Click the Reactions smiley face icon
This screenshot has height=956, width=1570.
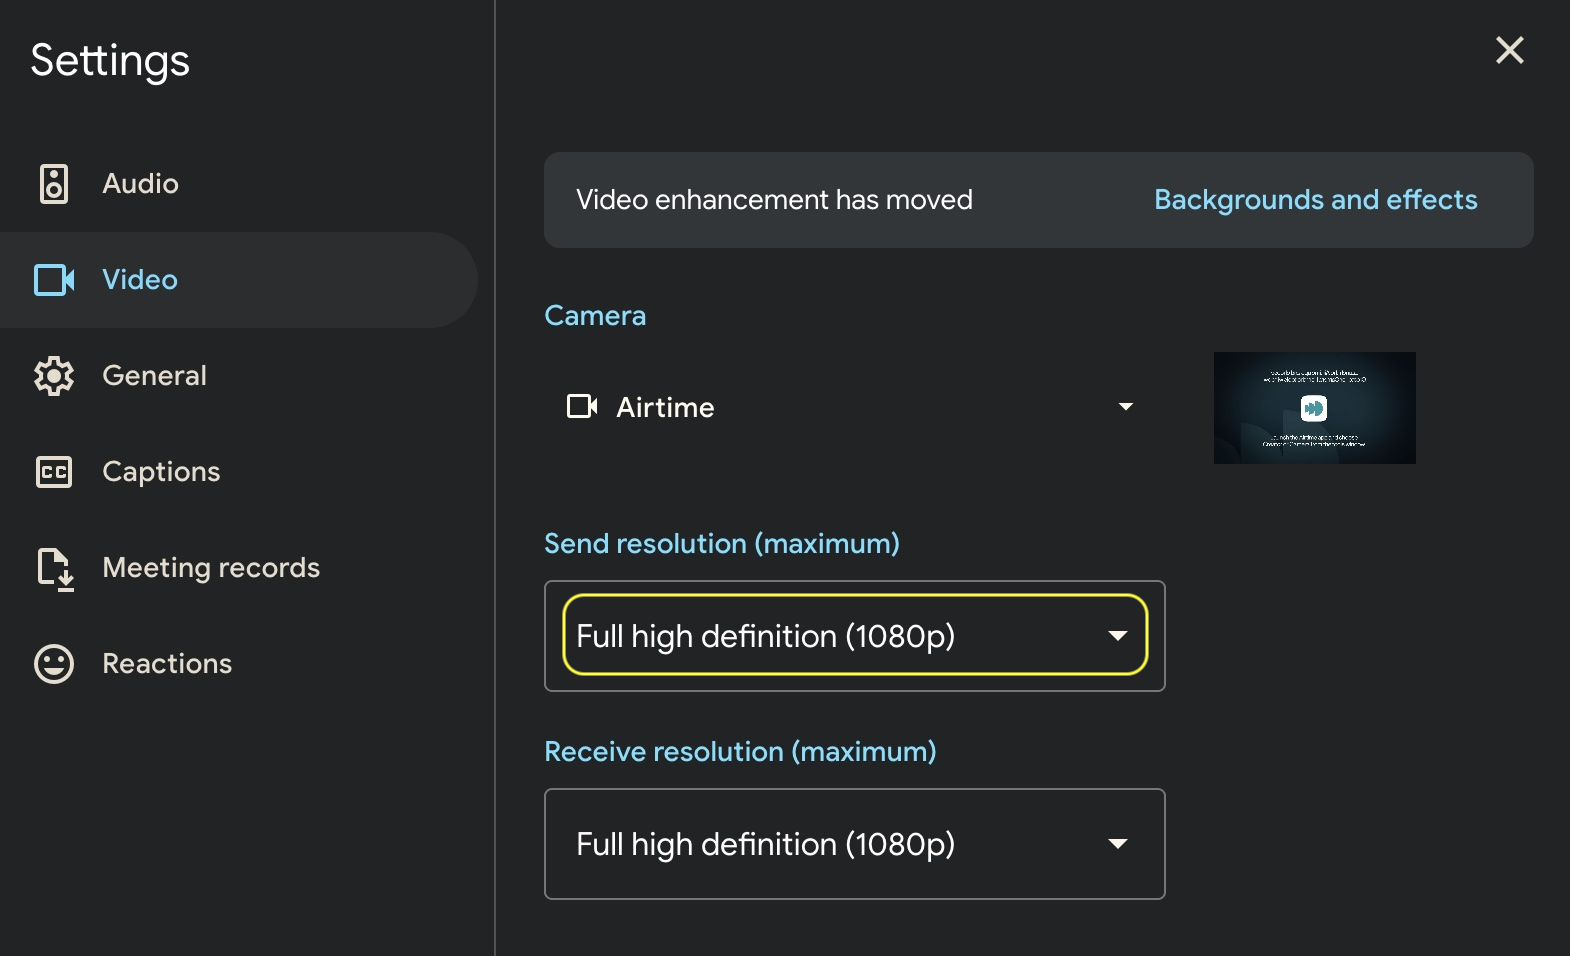click(x=54, y=664)
